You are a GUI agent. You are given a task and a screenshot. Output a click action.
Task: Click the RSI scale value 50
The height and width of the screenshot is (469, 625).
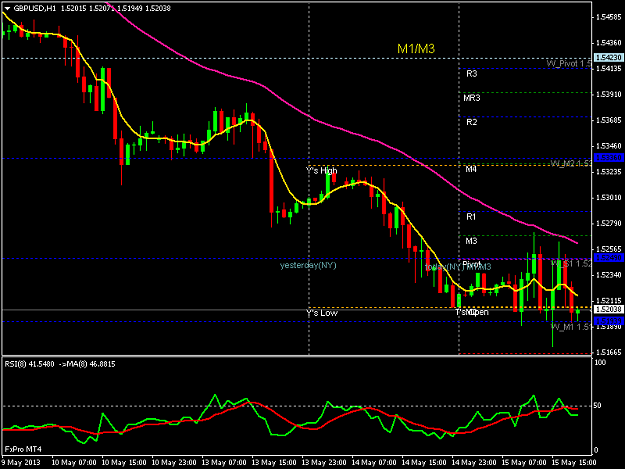pyautogui.click(x=597, y=406)
